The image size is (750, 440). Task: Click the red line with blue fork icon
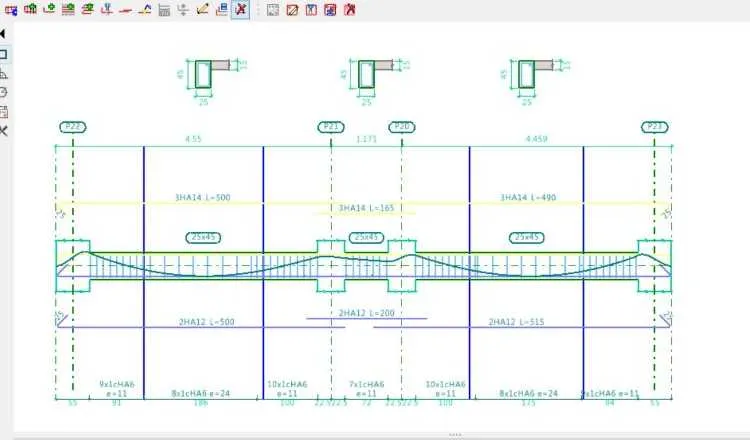[x=107, y=9]
